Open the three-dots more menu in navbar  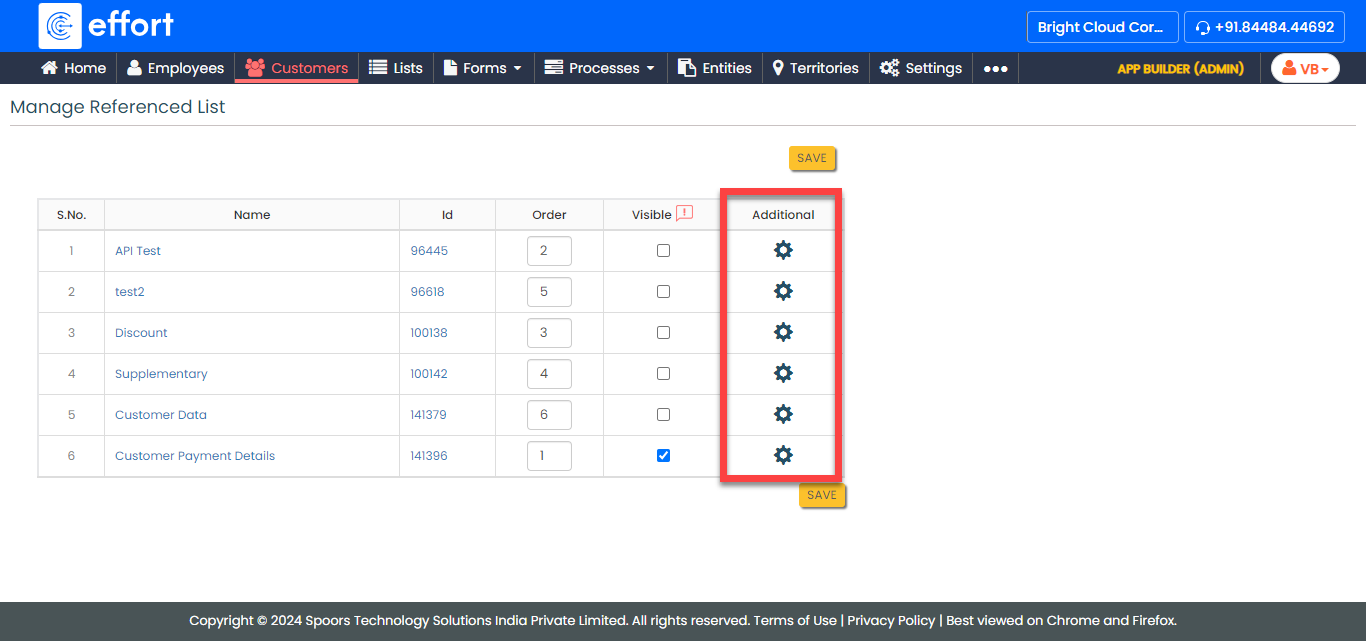tap(995, 68)
